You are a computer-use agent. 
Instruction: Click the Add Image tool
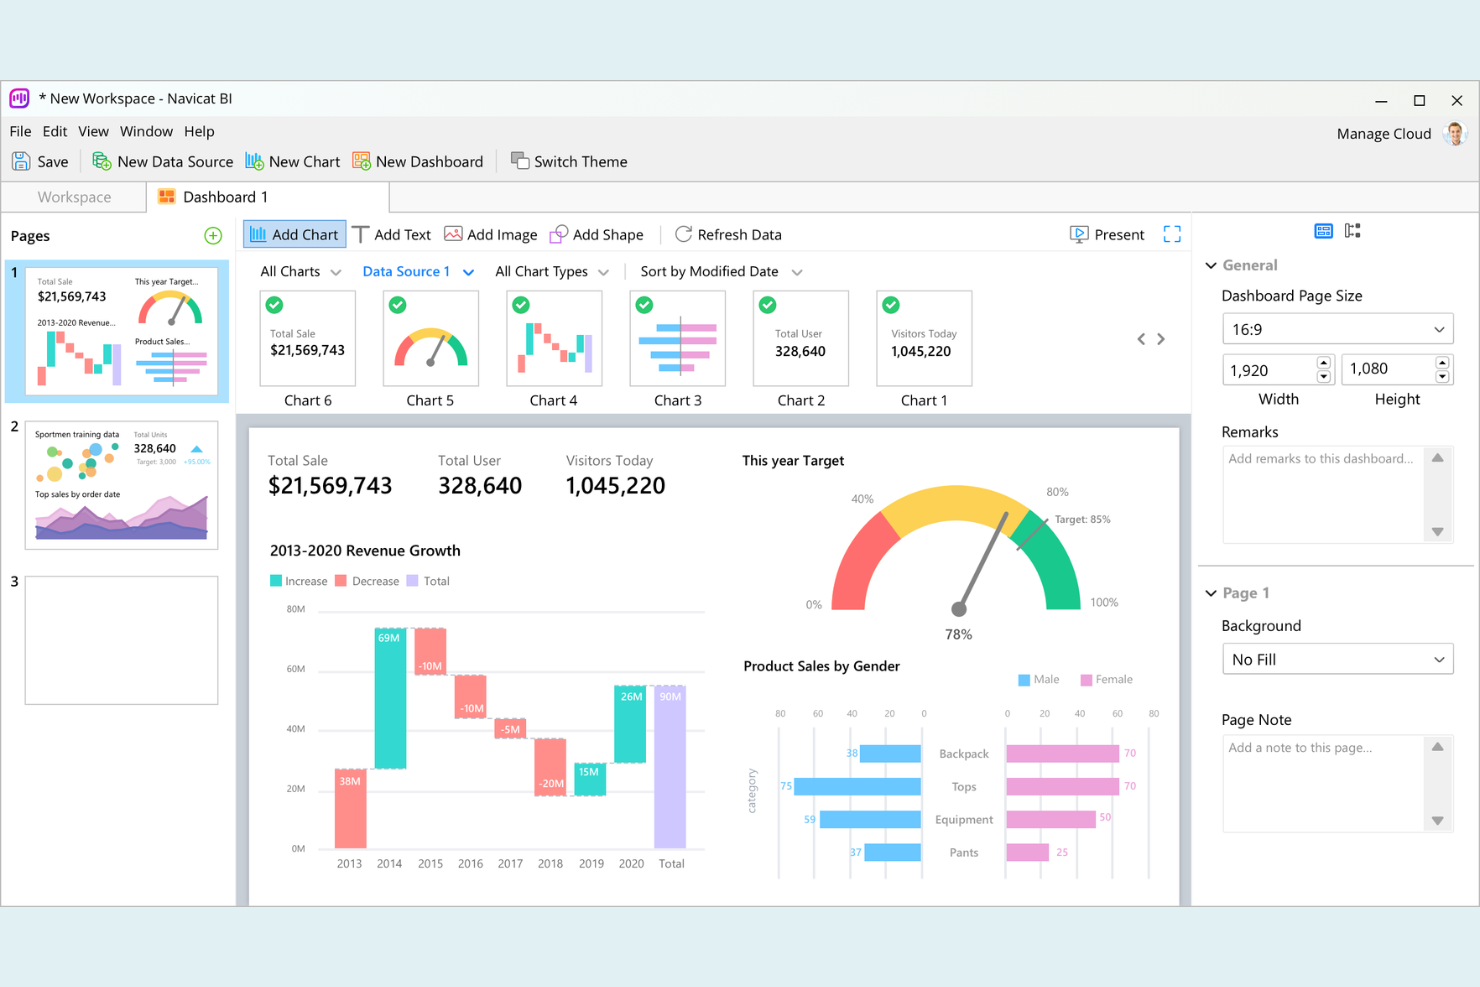coord(490,234)
